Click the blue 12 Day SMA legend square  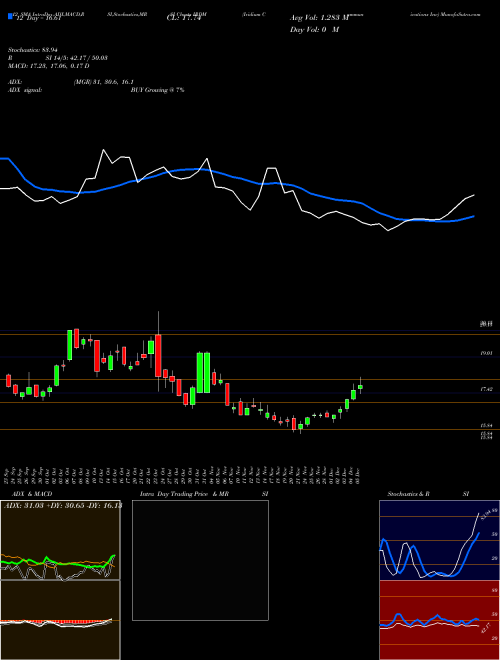pyautogui.click(x=10, y=16)
